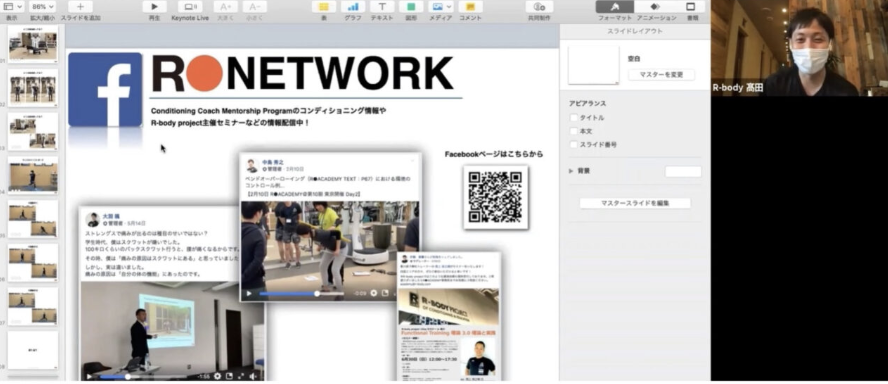Screen dimensions: 888x384
Task: Select the QR code image on slide
Action: pos(496,197)
